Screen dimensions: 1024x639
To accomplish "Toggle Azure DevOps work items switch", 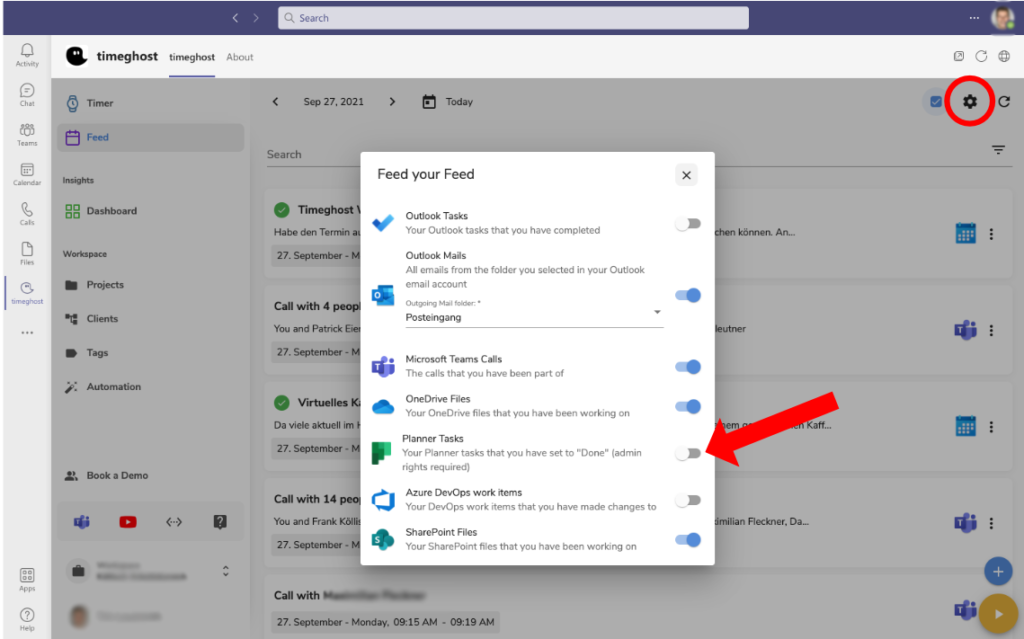I will click(688, 500).
